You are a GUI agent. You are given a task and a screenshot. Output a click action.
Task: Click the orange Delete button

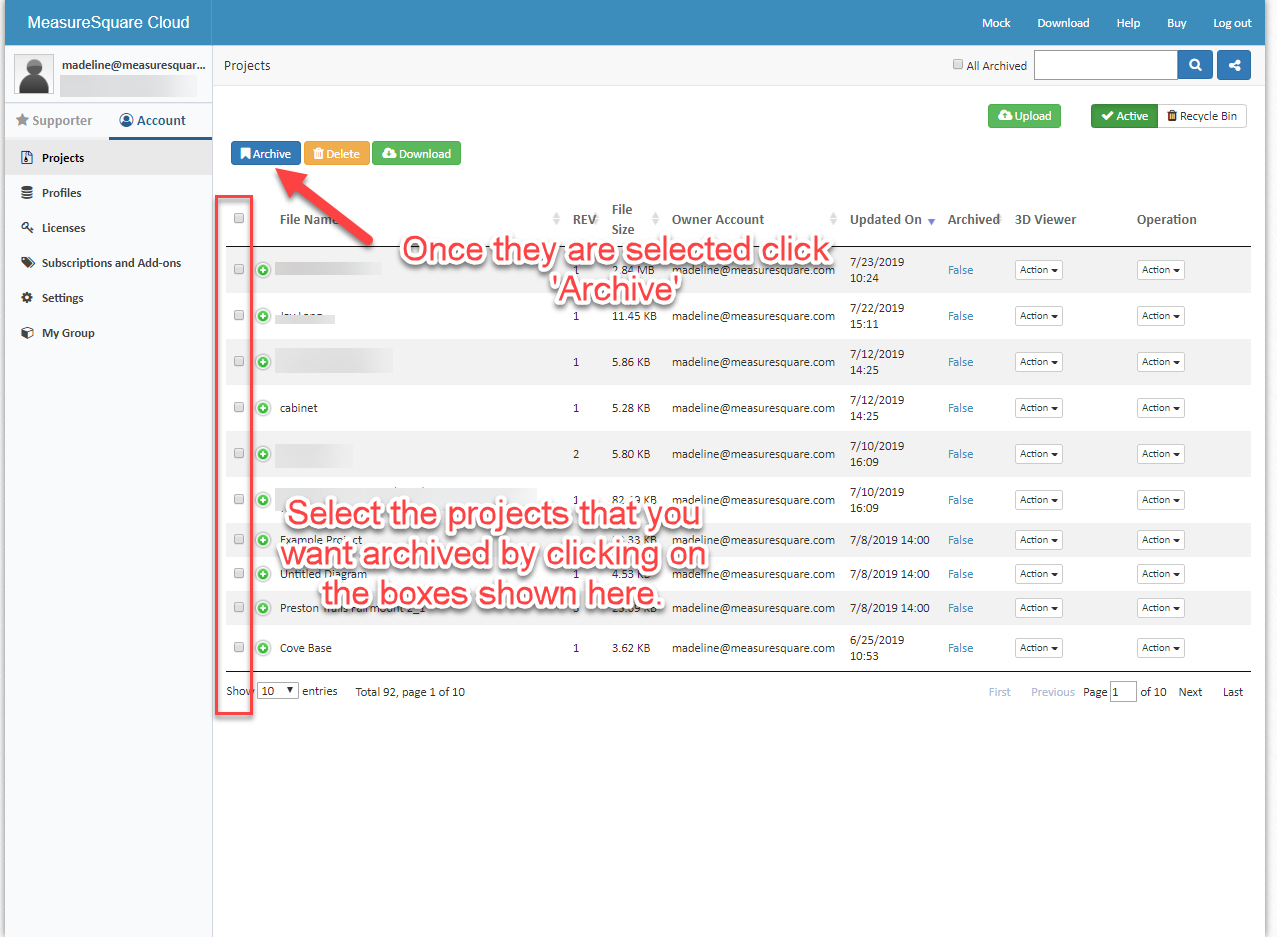pyautogui.click(x=337, y=153)
